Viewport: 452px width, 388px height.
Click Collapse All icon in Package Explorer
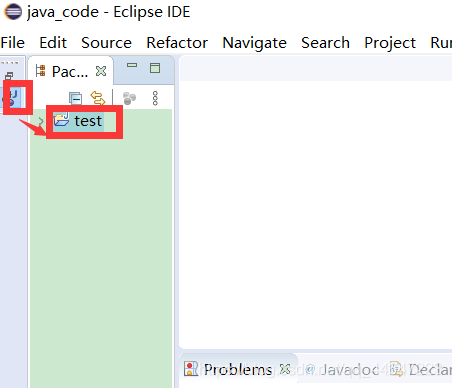click(75, 98)
